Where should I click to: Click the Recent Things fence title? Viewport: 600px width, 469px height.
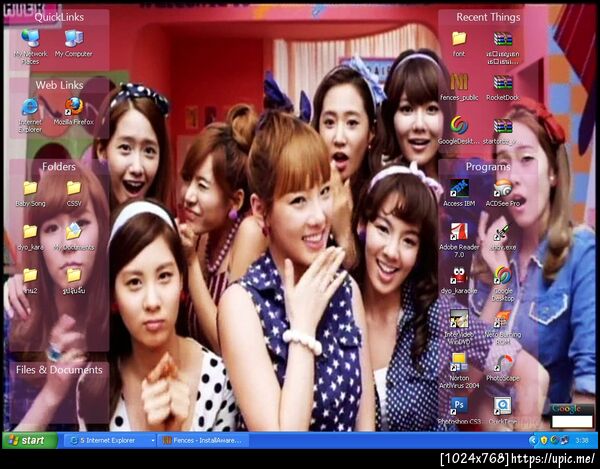click(488, 17)
